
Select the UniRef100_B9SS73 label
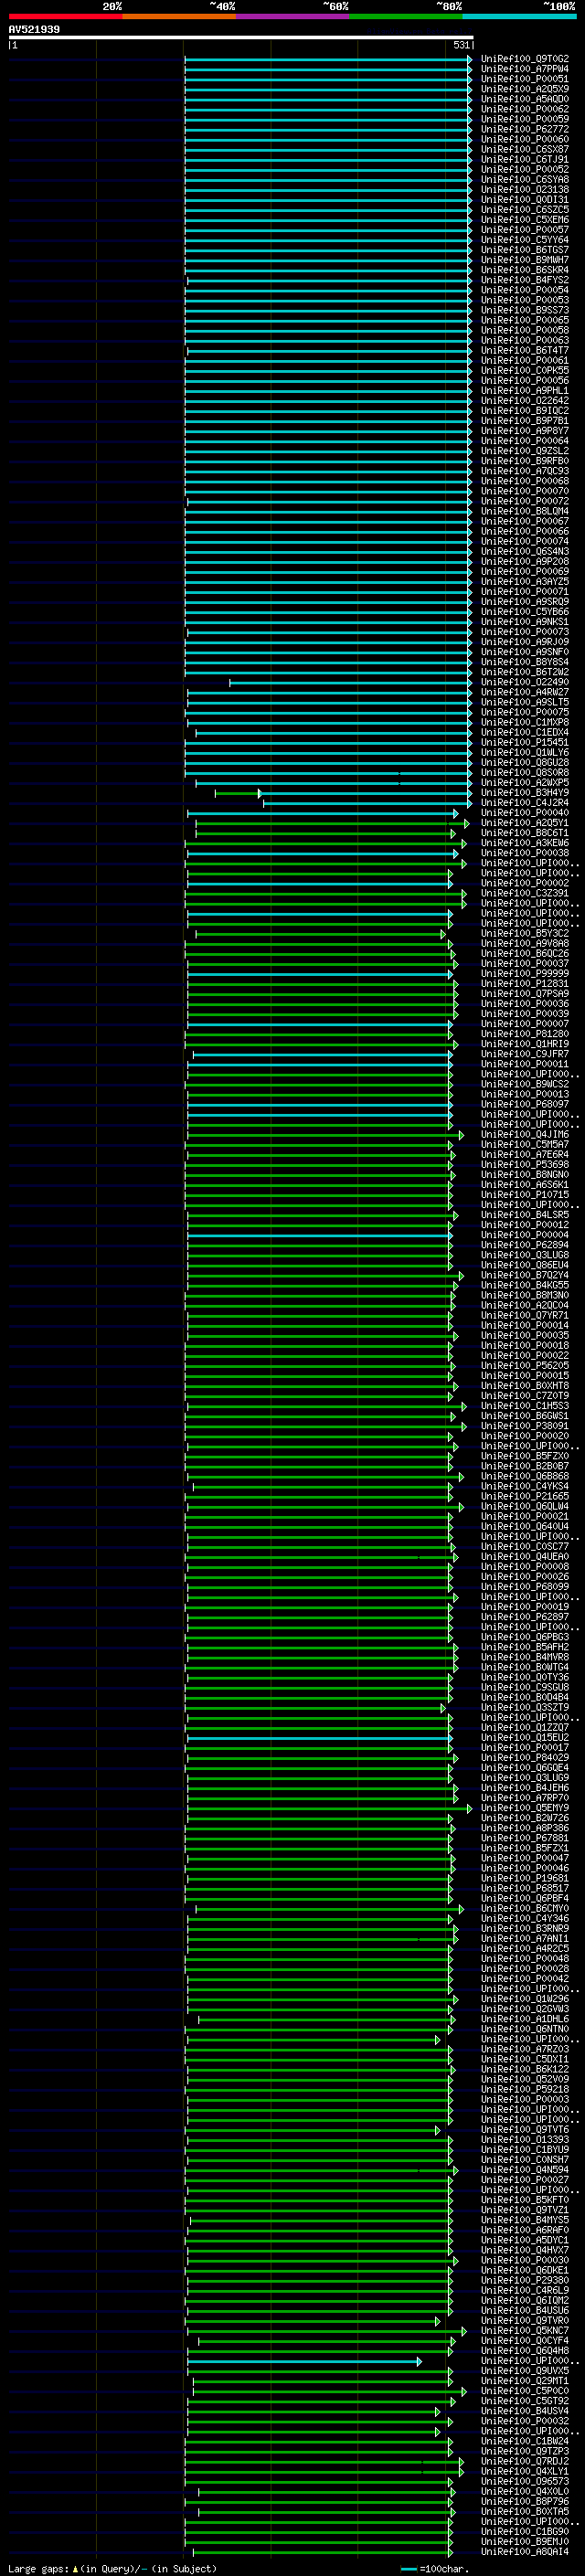(x=525, y=310)
